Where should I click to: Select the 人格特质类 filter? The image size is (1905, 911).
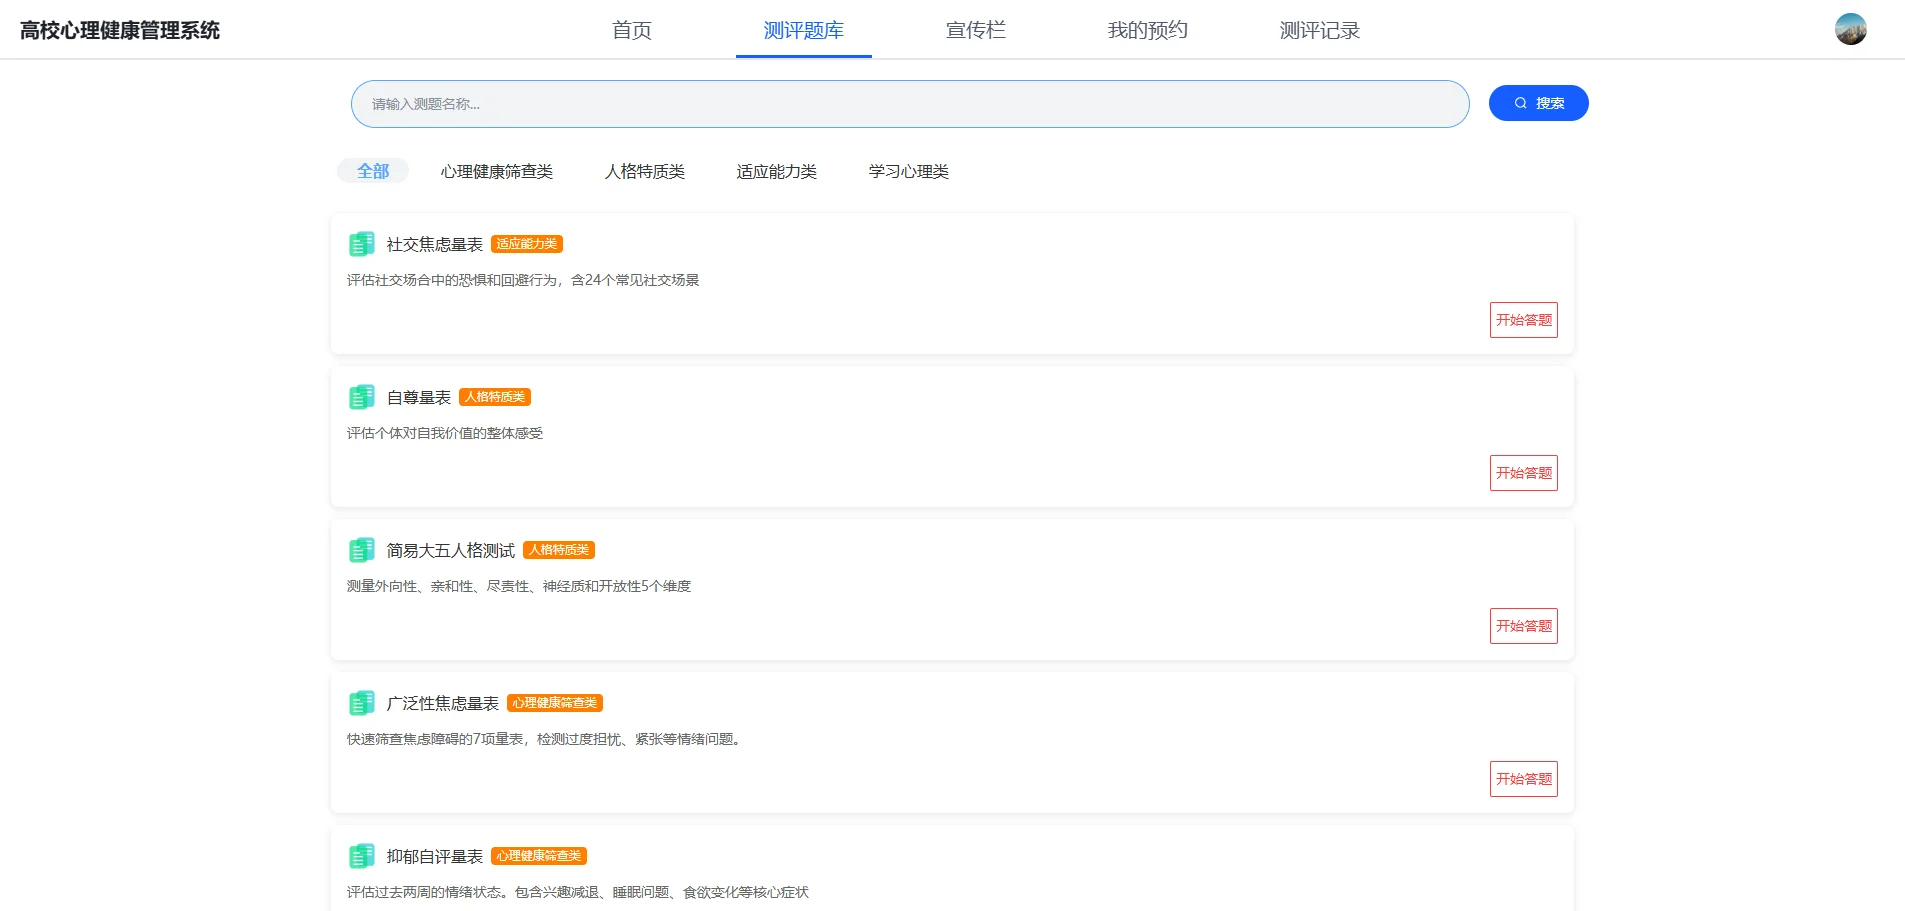(x=645, y=170)
